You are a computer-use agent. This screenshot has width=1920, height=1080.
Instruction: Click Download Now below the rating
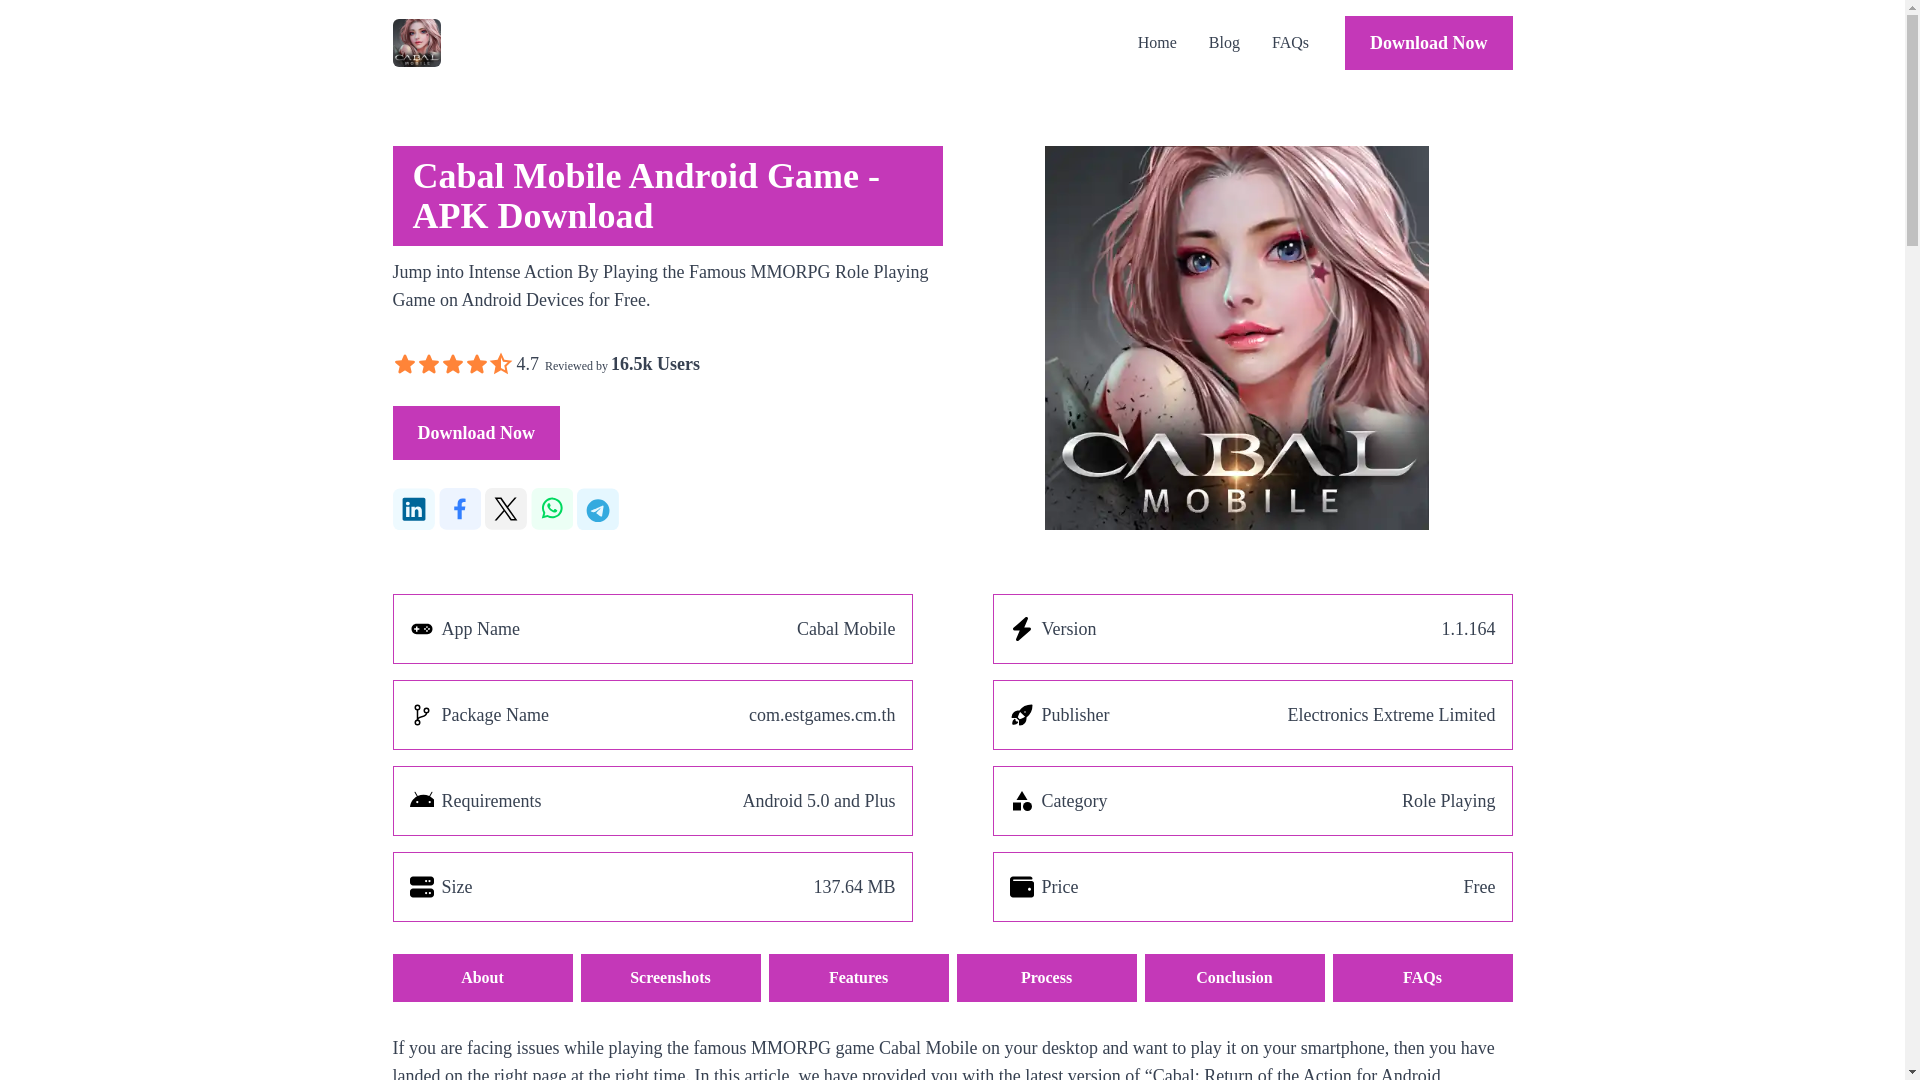point(476,433)
